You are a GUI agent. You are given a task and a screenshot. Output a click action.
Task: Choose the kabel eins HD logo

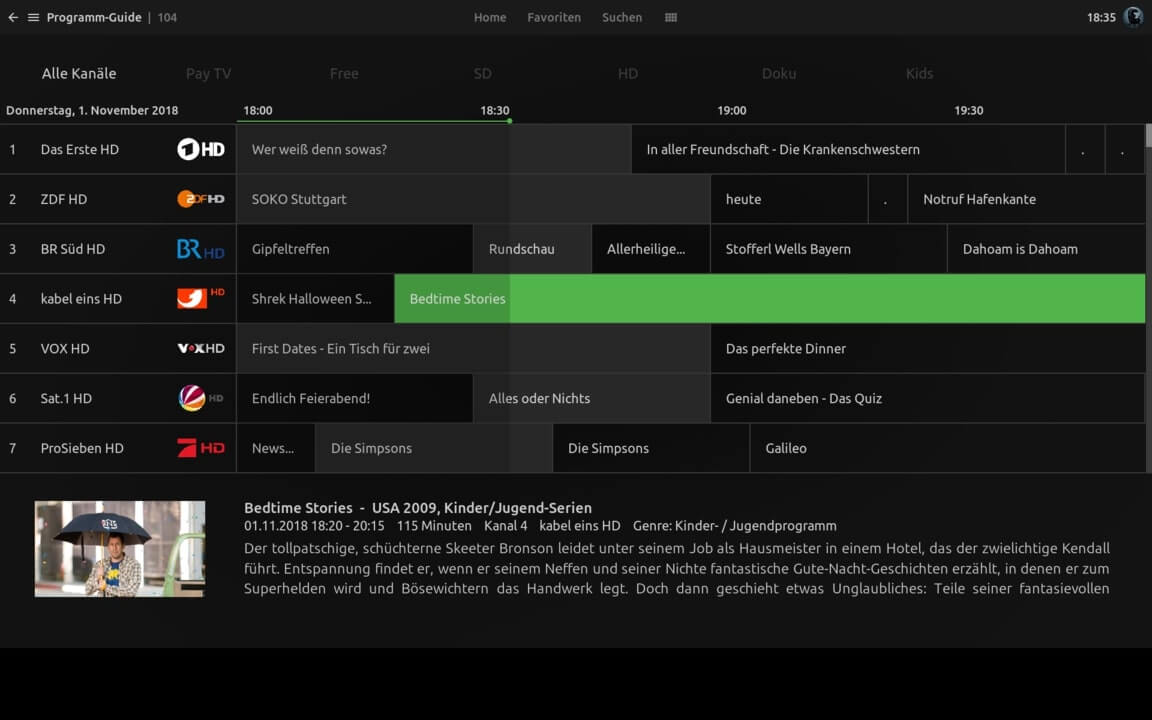201,298
